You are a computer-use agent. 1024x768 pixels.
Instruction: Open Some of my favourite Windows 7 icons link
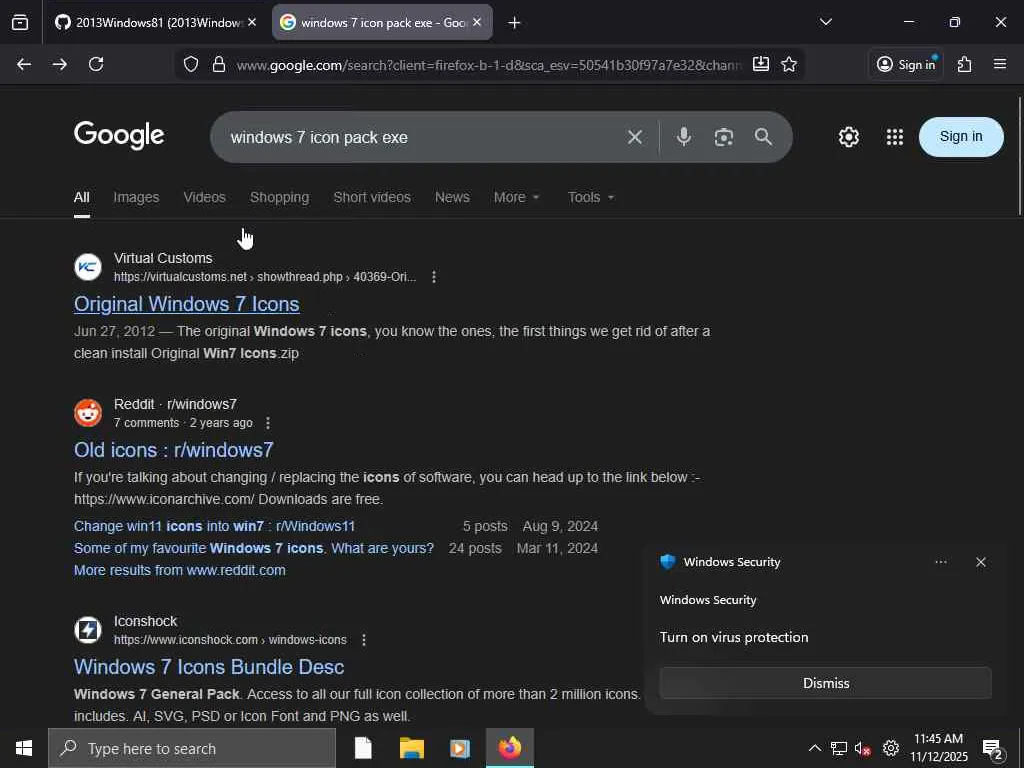pos(253,549)
